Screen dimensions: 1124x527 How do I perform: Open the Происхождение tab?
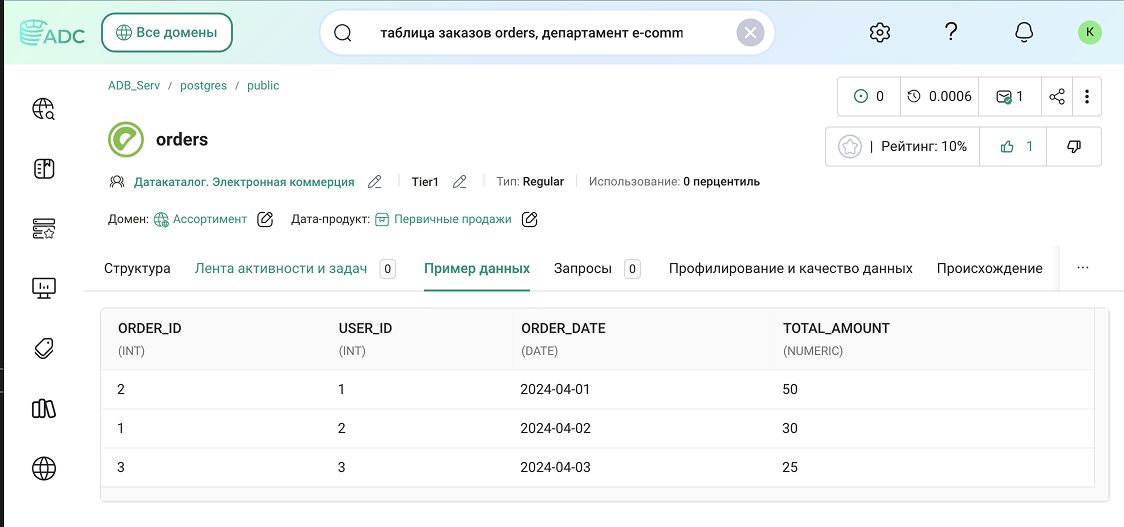pos(989,269)
